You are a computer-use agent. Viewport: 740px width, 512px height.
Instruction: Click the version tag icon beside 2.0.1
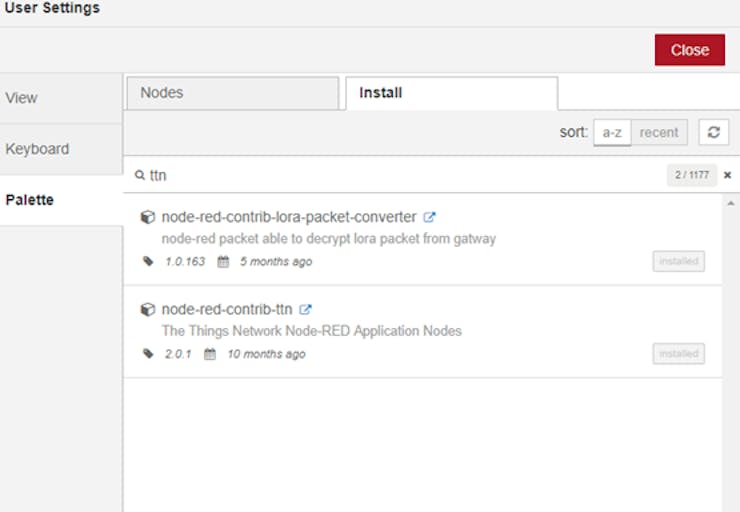click(148, 354)
